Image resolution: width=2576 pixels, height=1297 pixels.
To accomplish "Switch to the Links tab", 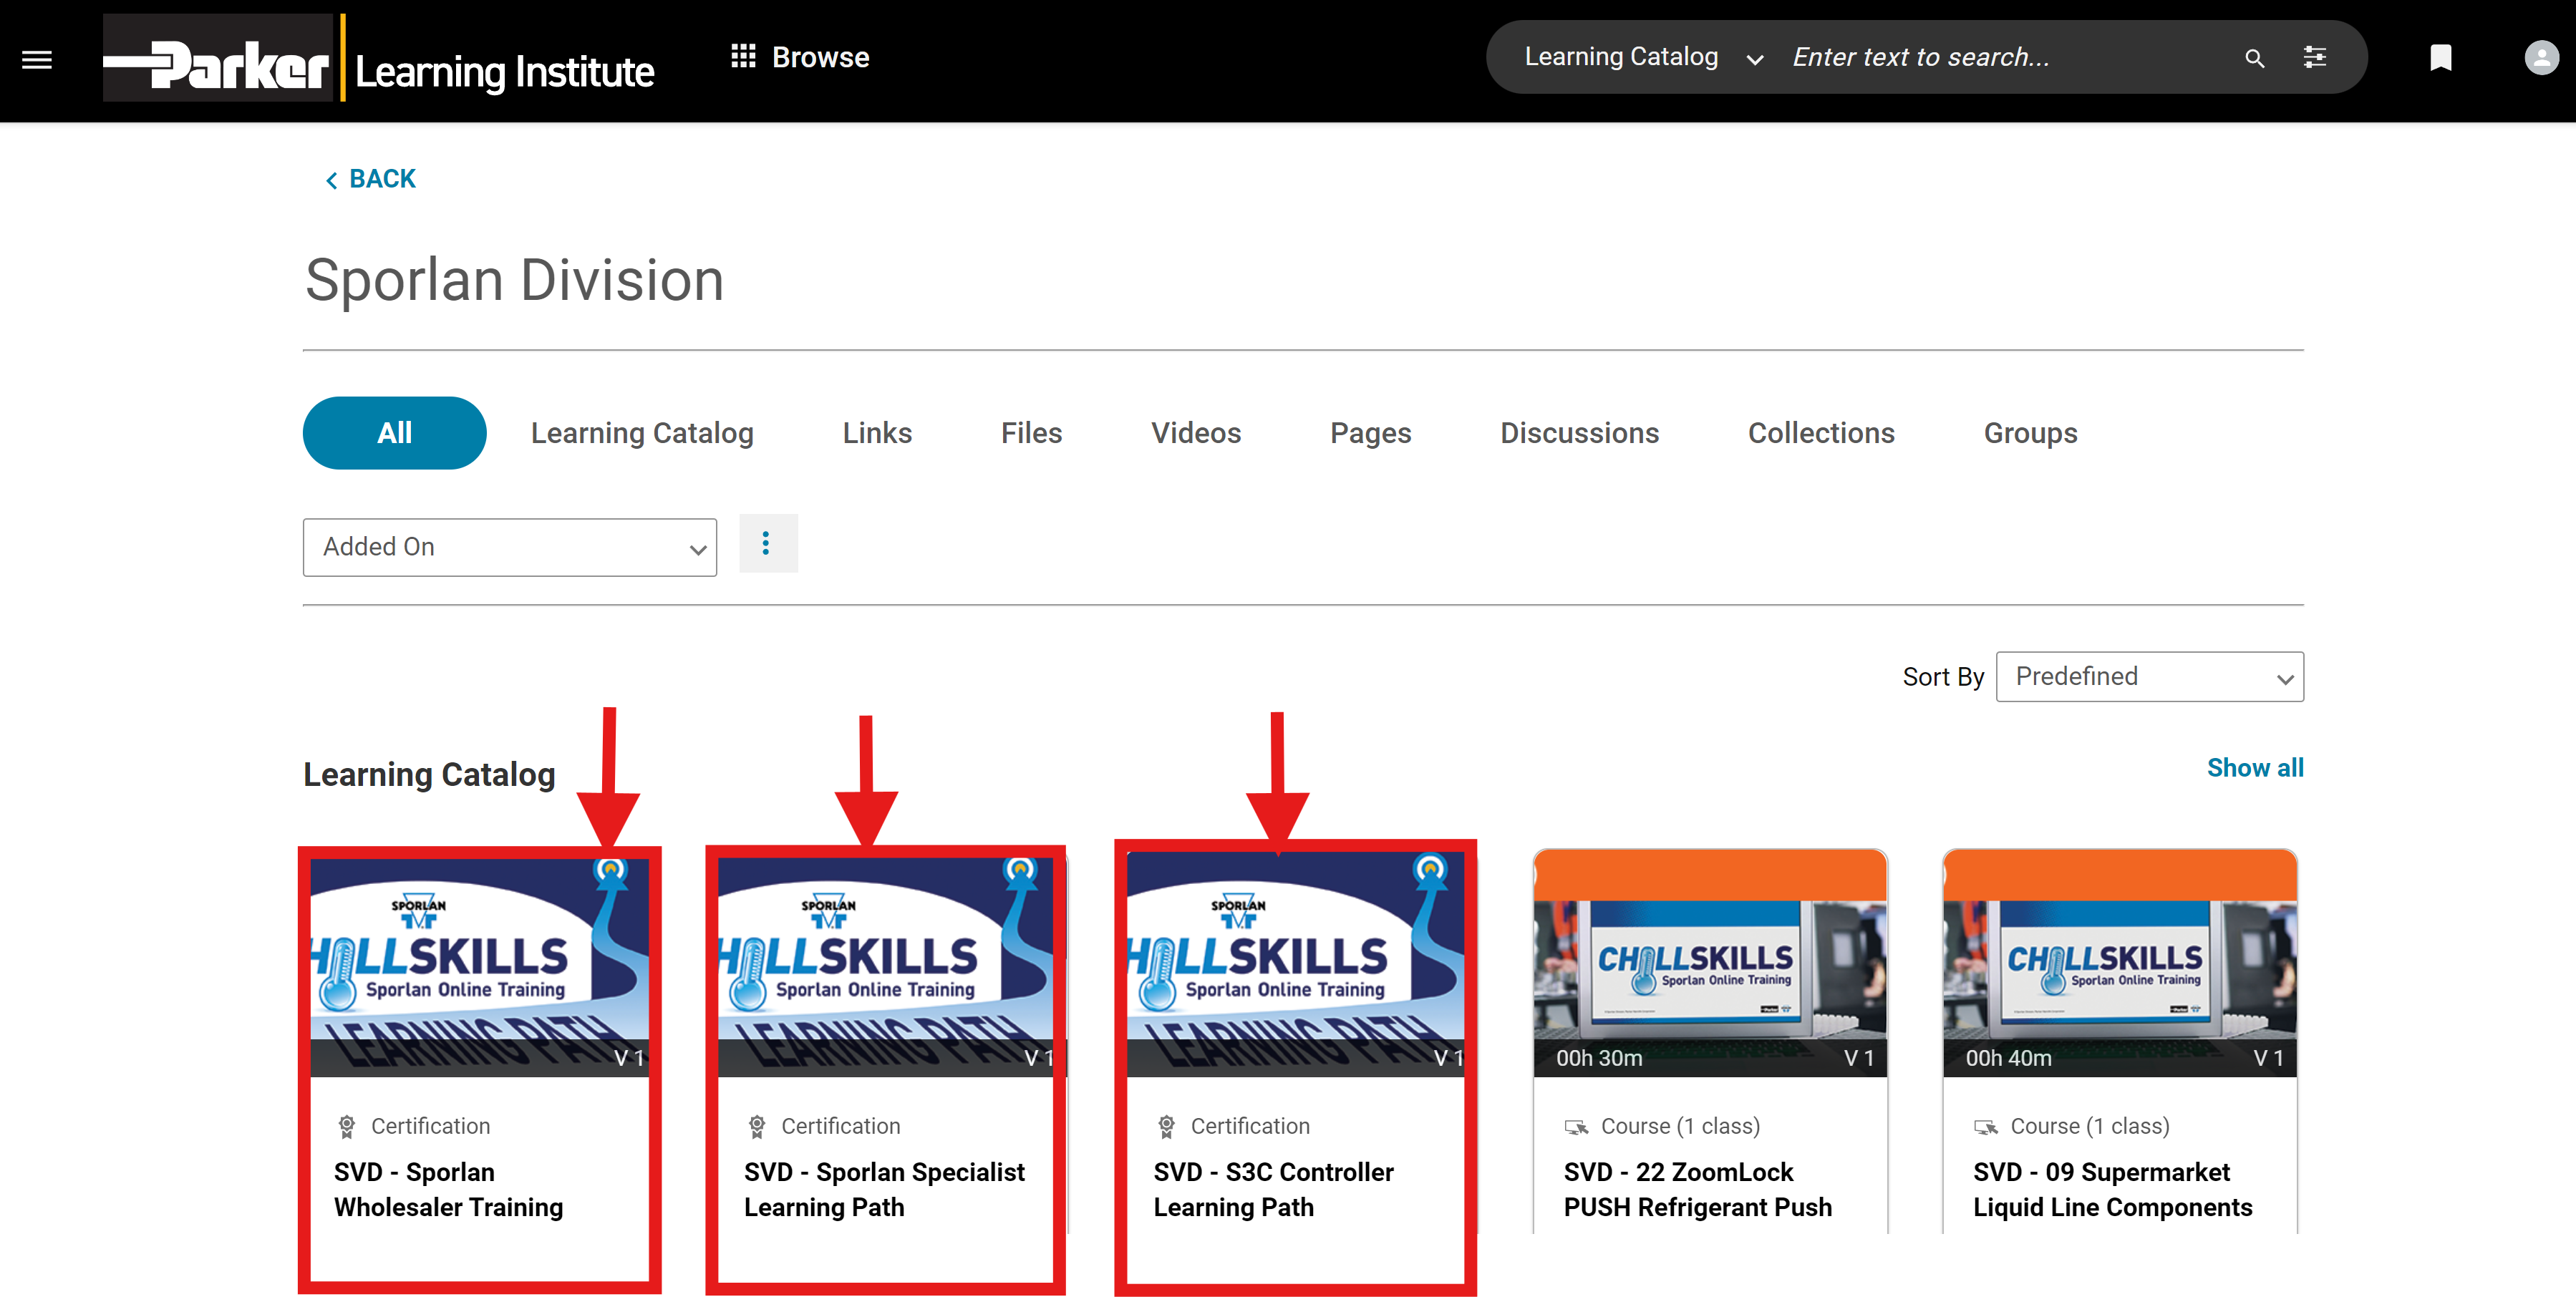I will [x=877, y=433].
